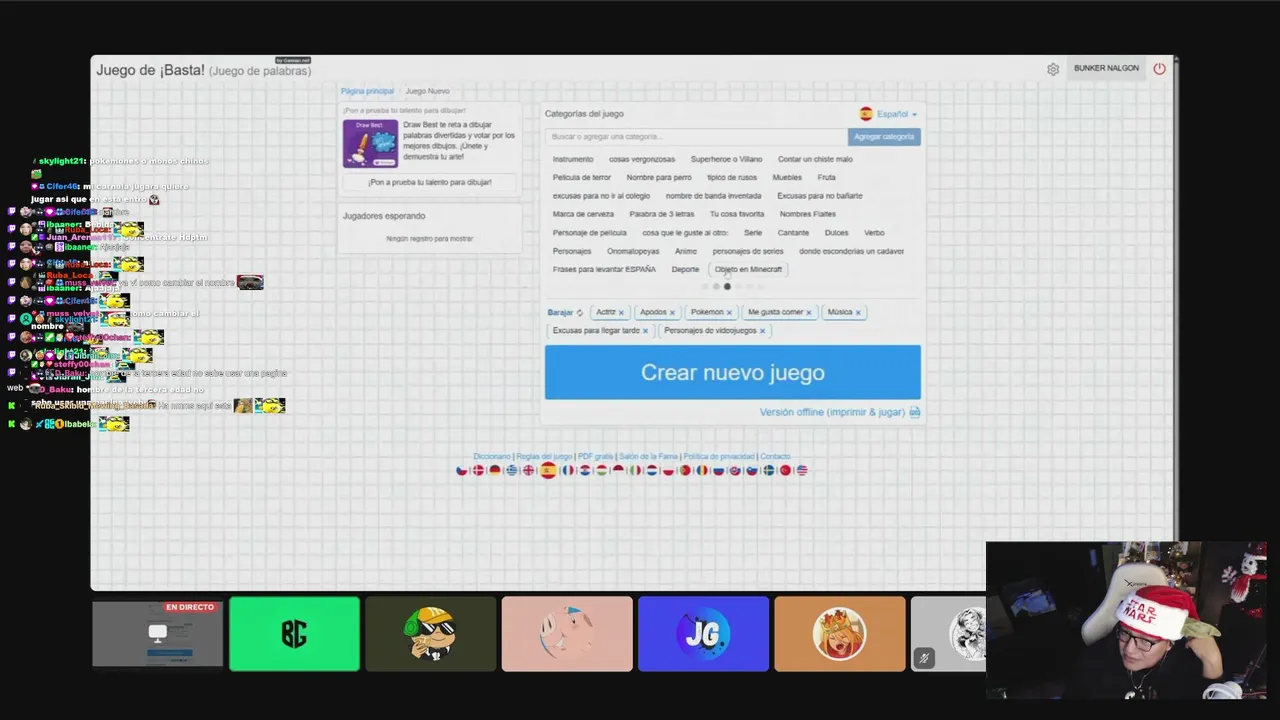Click the BUNKER NALGON username

coord(1106,68)
